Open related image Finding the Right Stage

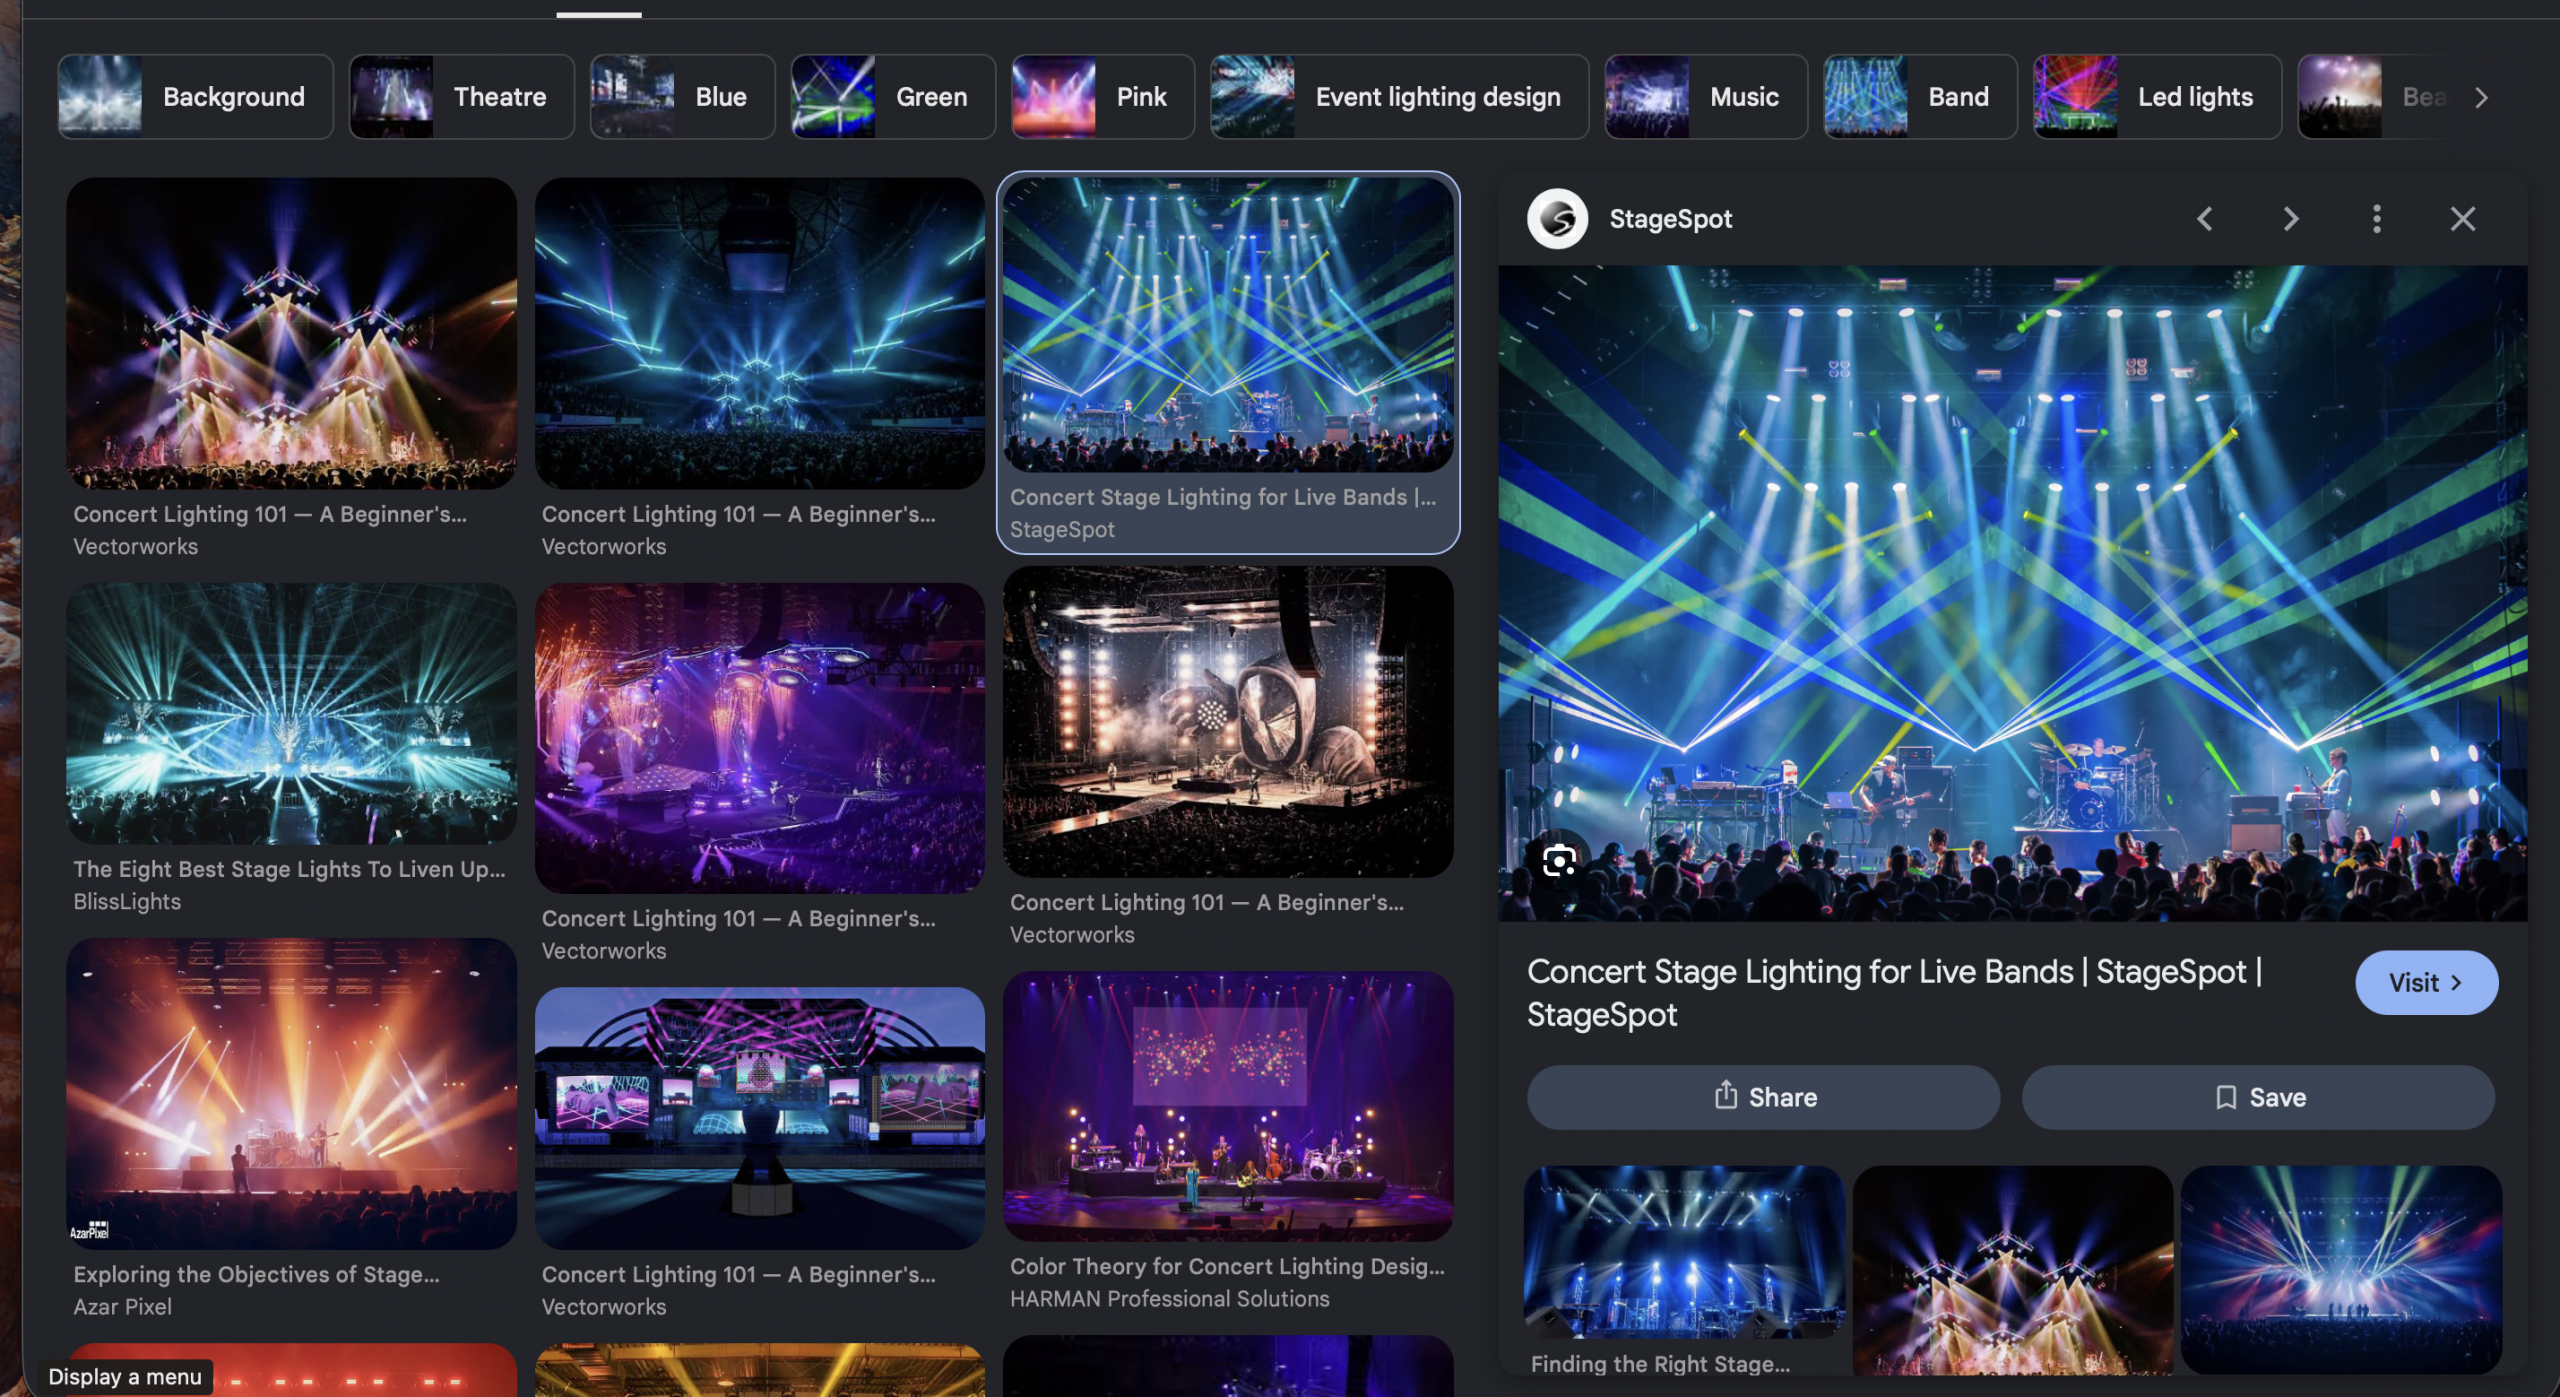tap(1684, 1252)
